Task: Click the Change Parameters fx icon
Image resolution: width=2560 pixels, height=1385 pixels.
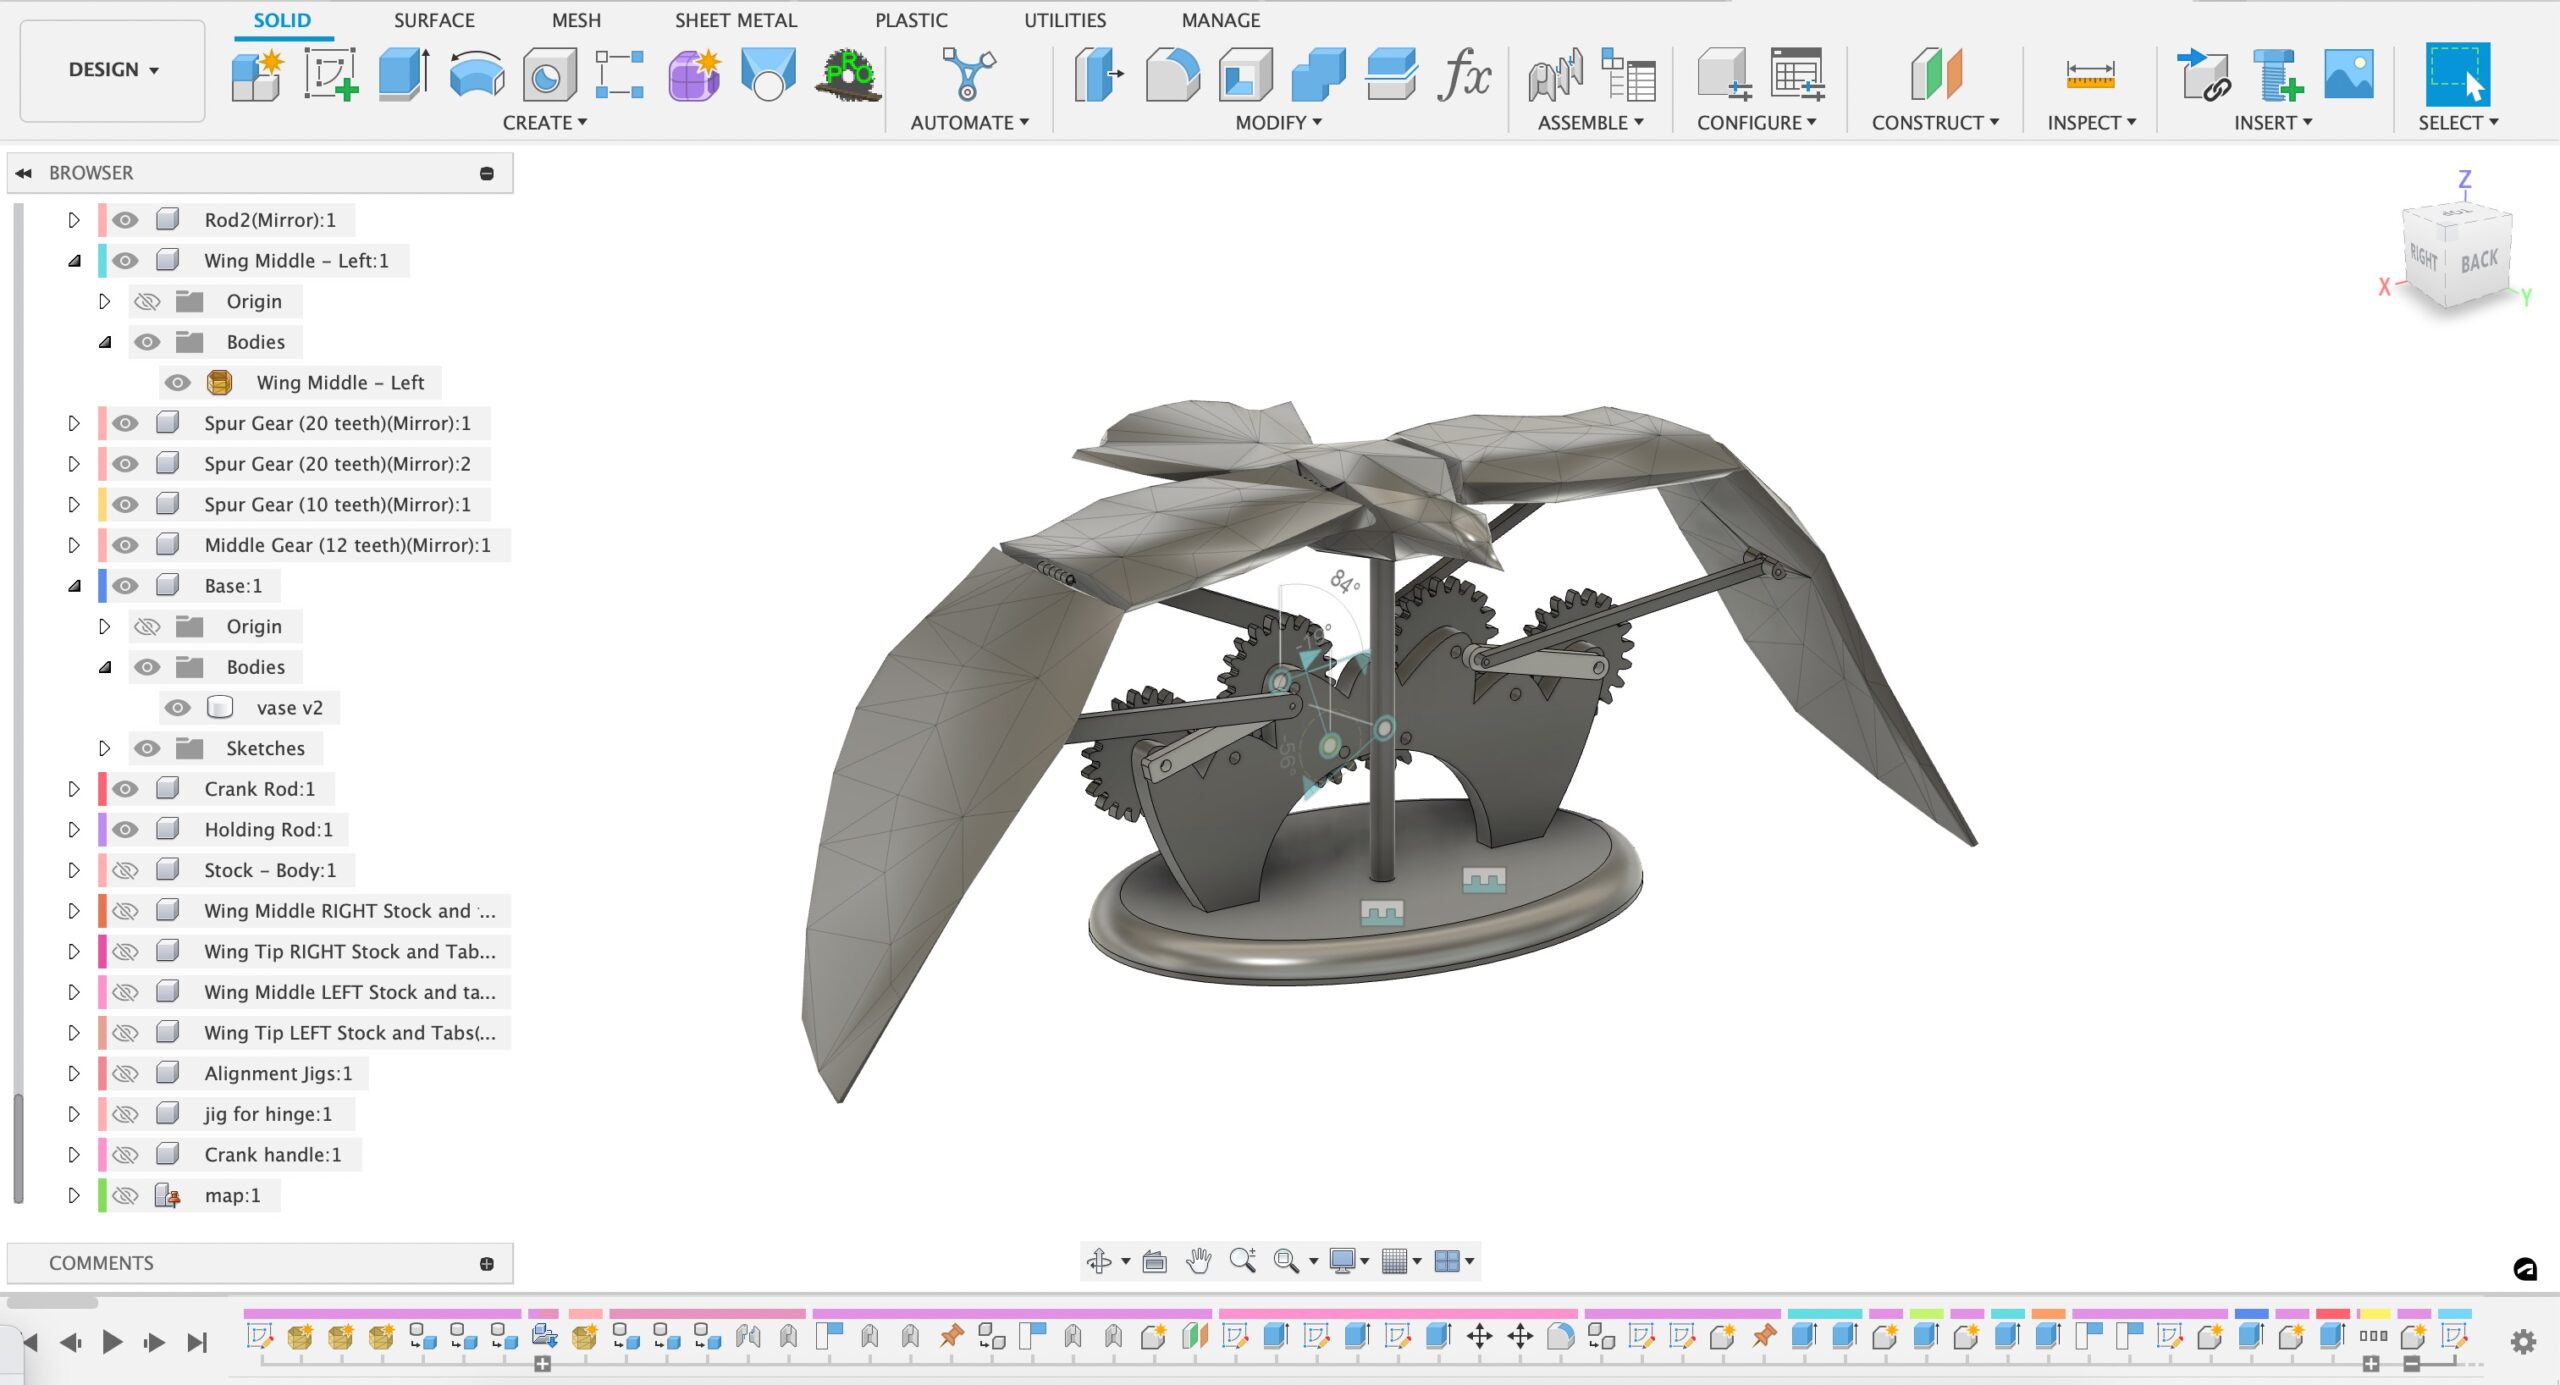Action: [x=1465, y=74]
